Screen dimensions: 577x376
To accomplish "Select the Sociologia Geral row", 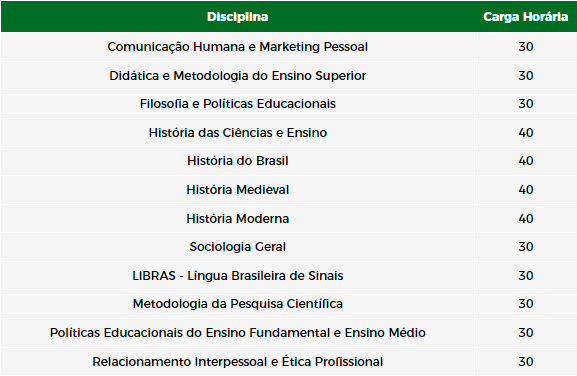I will [x=288, y=247].
